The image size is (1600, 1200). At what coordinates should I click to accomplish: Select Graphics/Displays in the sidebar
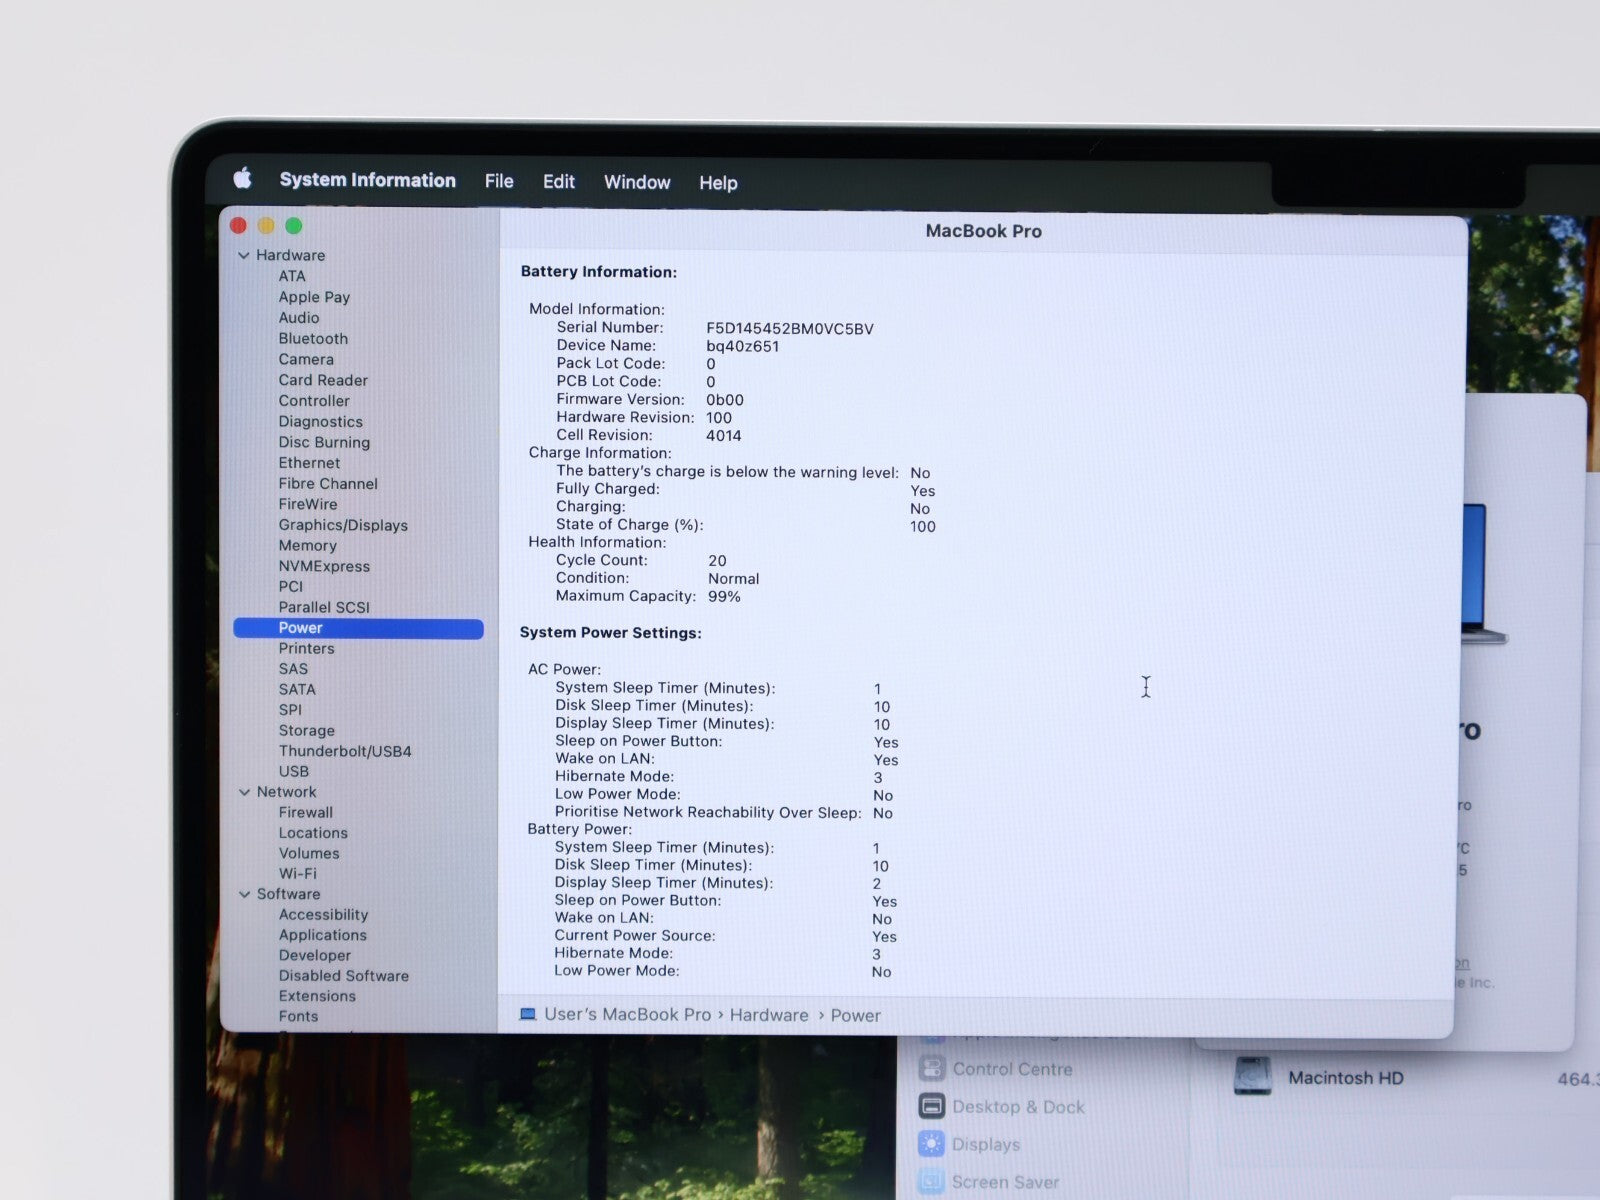[343, 525]
